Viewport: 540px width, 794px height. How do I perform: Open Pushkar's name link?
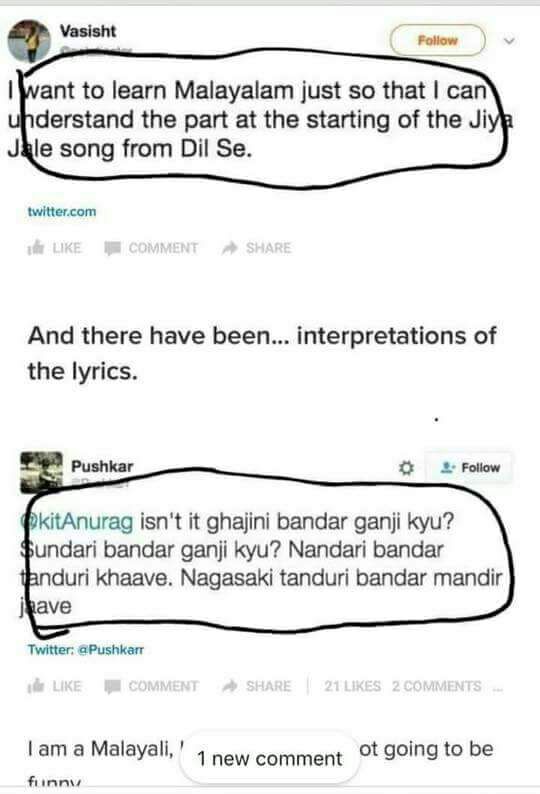102,466
